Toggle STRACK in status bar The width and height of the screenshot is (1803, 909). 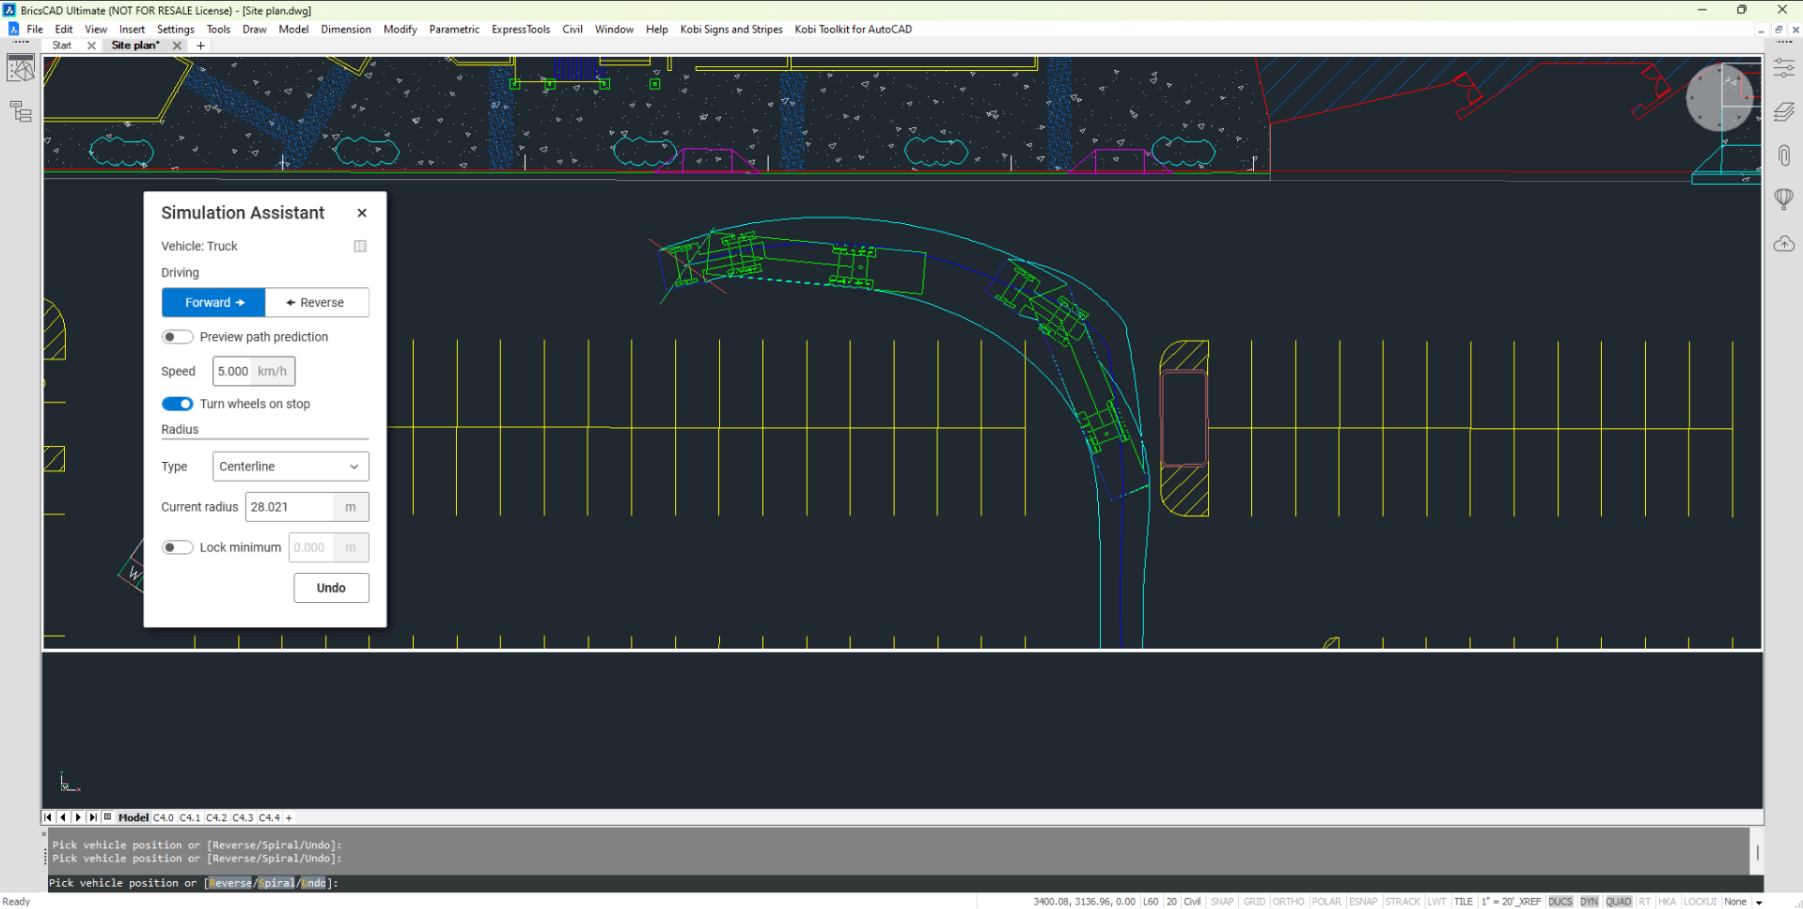coord(1402,901)
